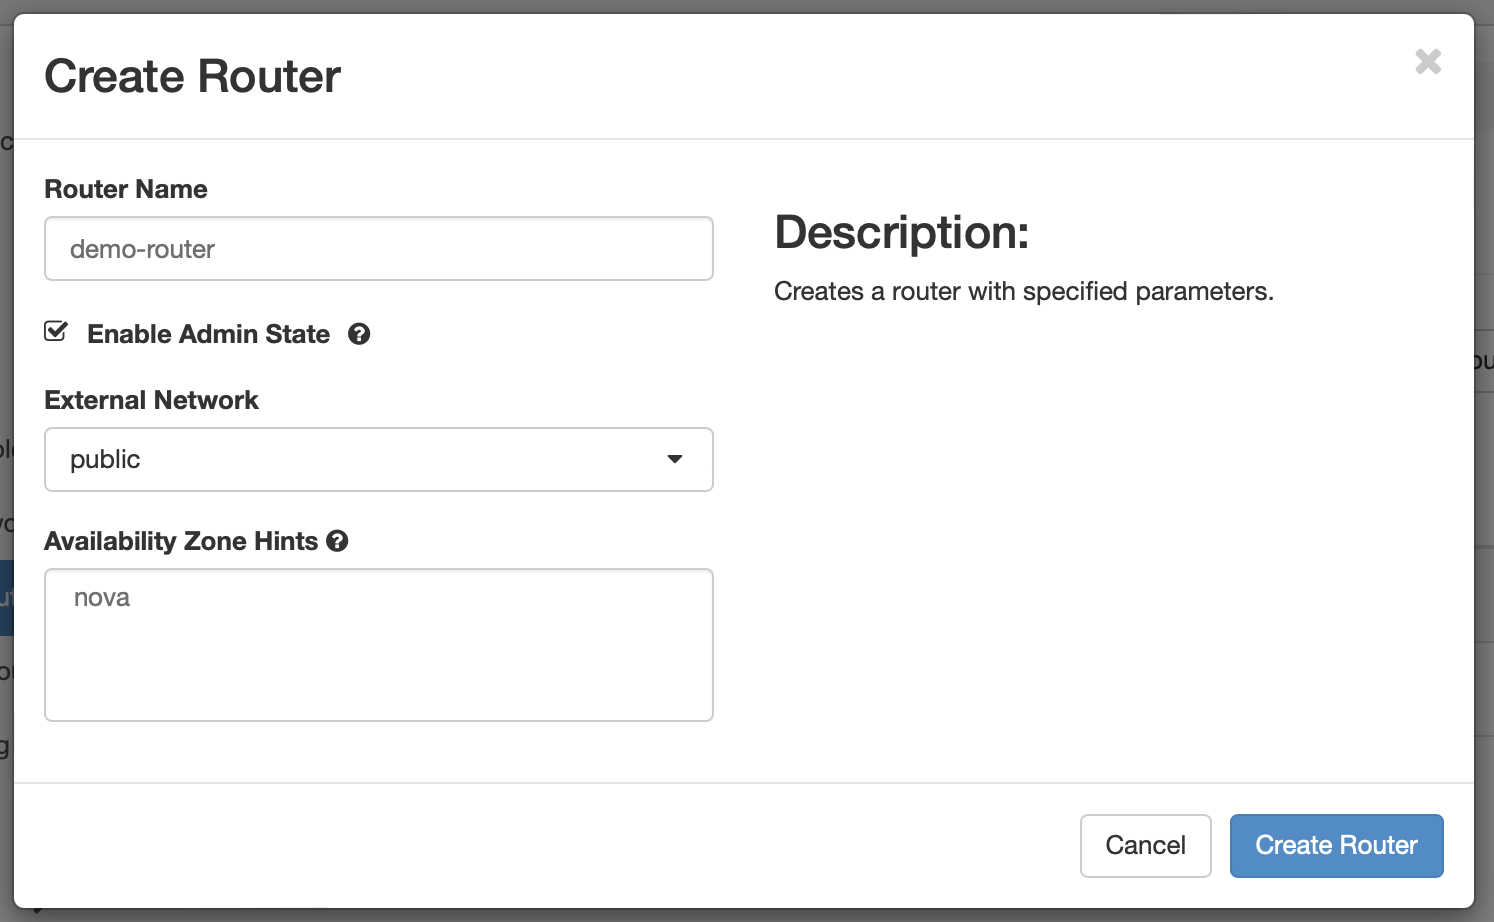Image resolution: width=1494 pixels, height=922 pixels.
Task: Submit with the blue Create Router button
Action: [1337, 846]
